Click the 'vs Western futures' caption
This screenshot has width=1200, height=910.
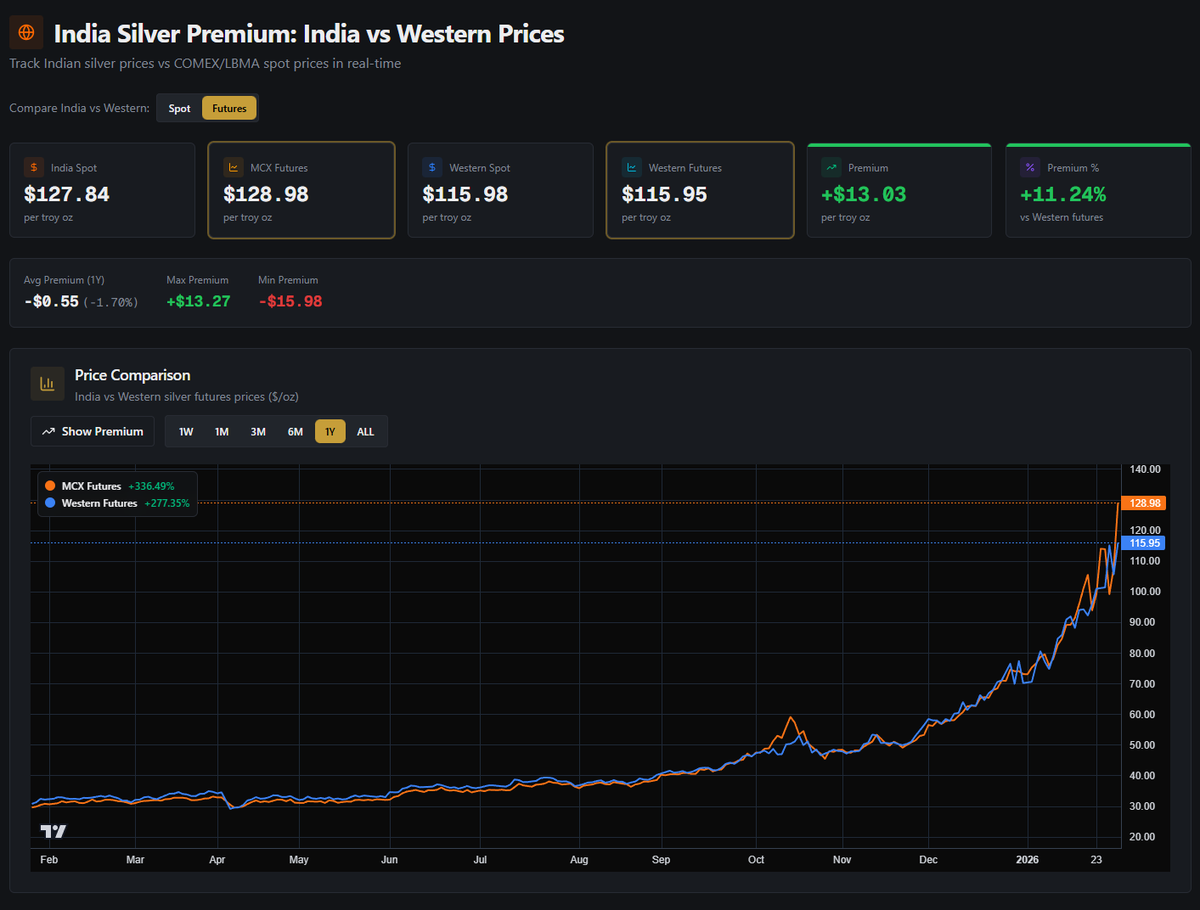1061,217
